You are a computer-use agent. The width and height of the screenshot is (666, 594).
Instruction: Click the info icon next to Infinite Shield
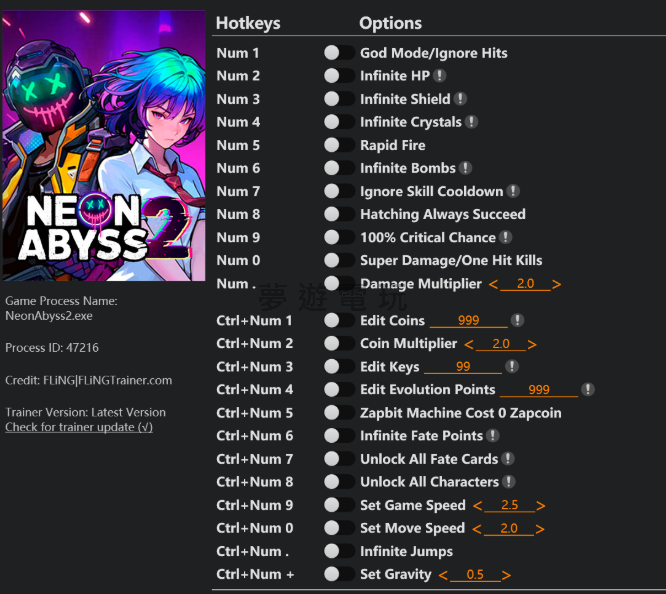coord(460,99)
